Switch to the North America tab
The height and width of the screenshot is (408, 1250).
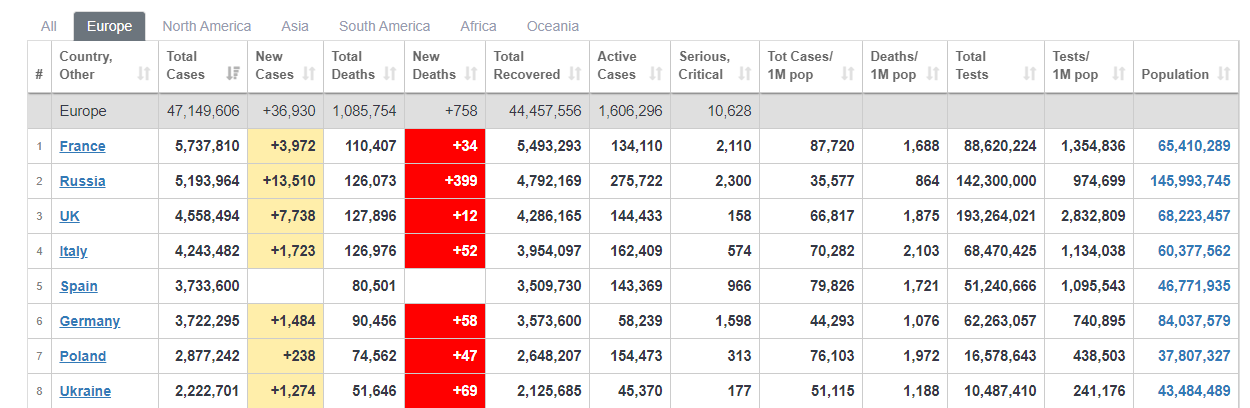(206, 26)
